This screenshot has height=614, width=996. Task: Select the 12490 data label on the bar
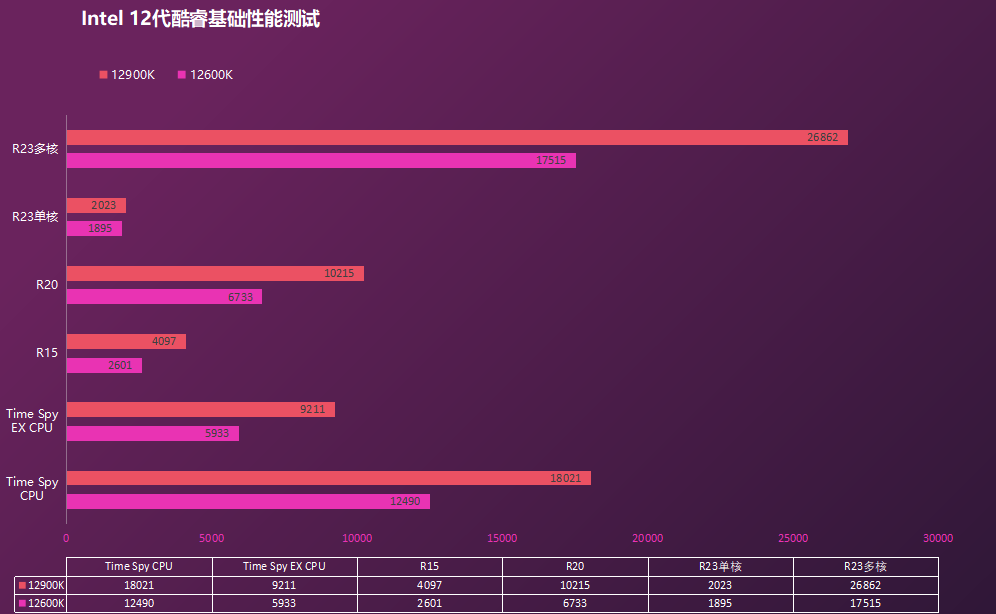click(x=405, y=502)
